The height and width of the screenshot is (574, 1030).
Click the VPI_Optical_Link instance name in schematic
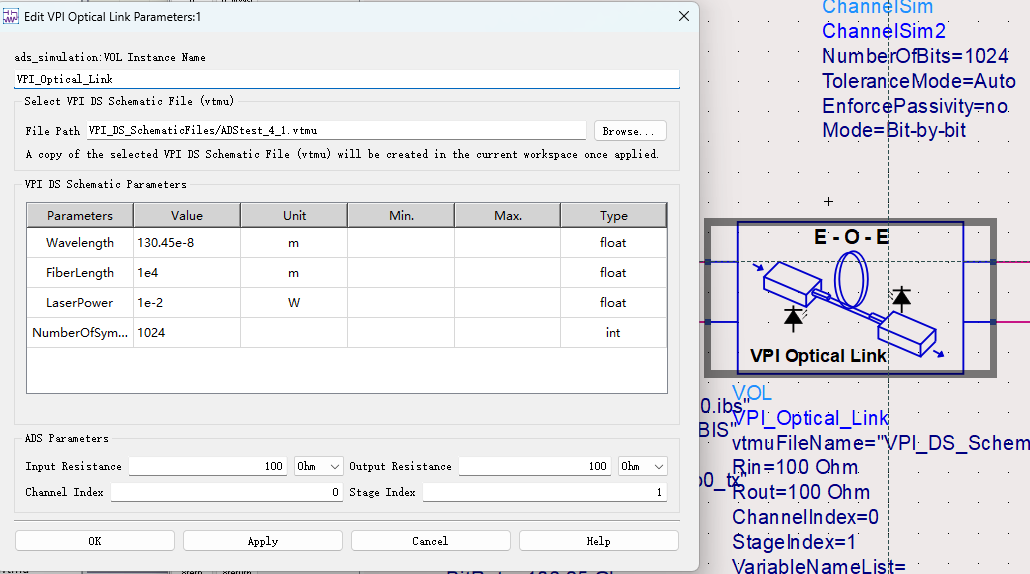(x=811, y=418)
